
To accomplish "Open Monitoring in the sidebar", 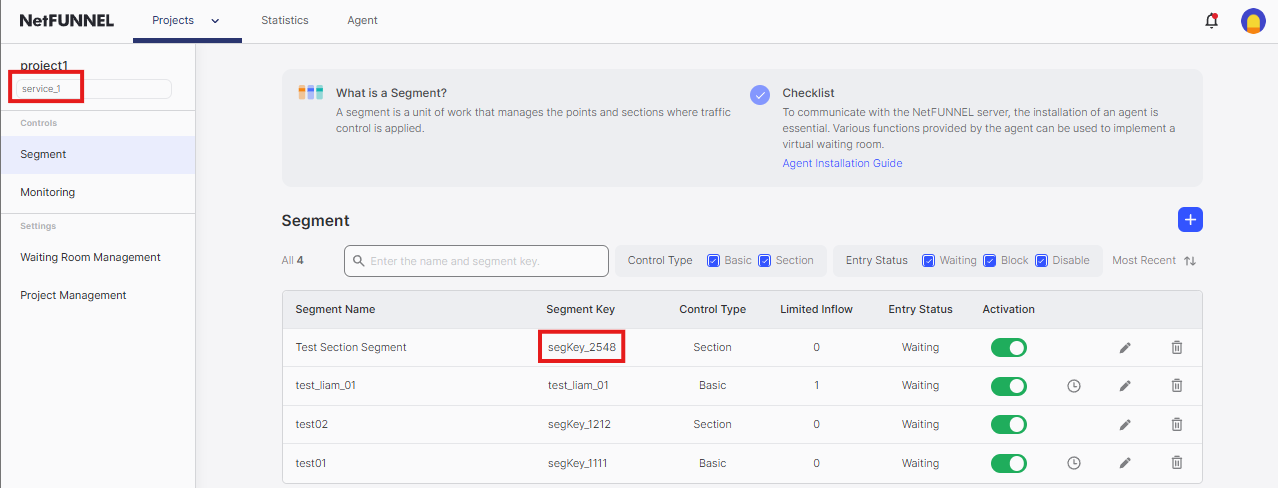I will coord(48,192).
